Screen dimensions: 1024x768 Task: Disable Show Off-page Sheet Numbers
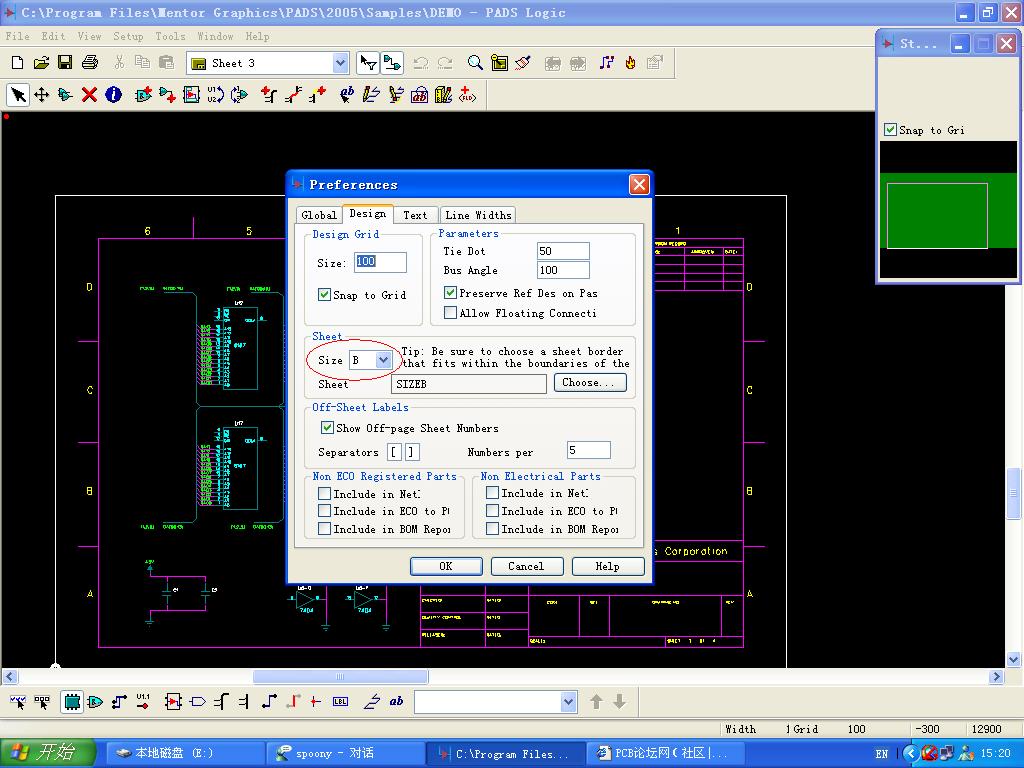327,428
